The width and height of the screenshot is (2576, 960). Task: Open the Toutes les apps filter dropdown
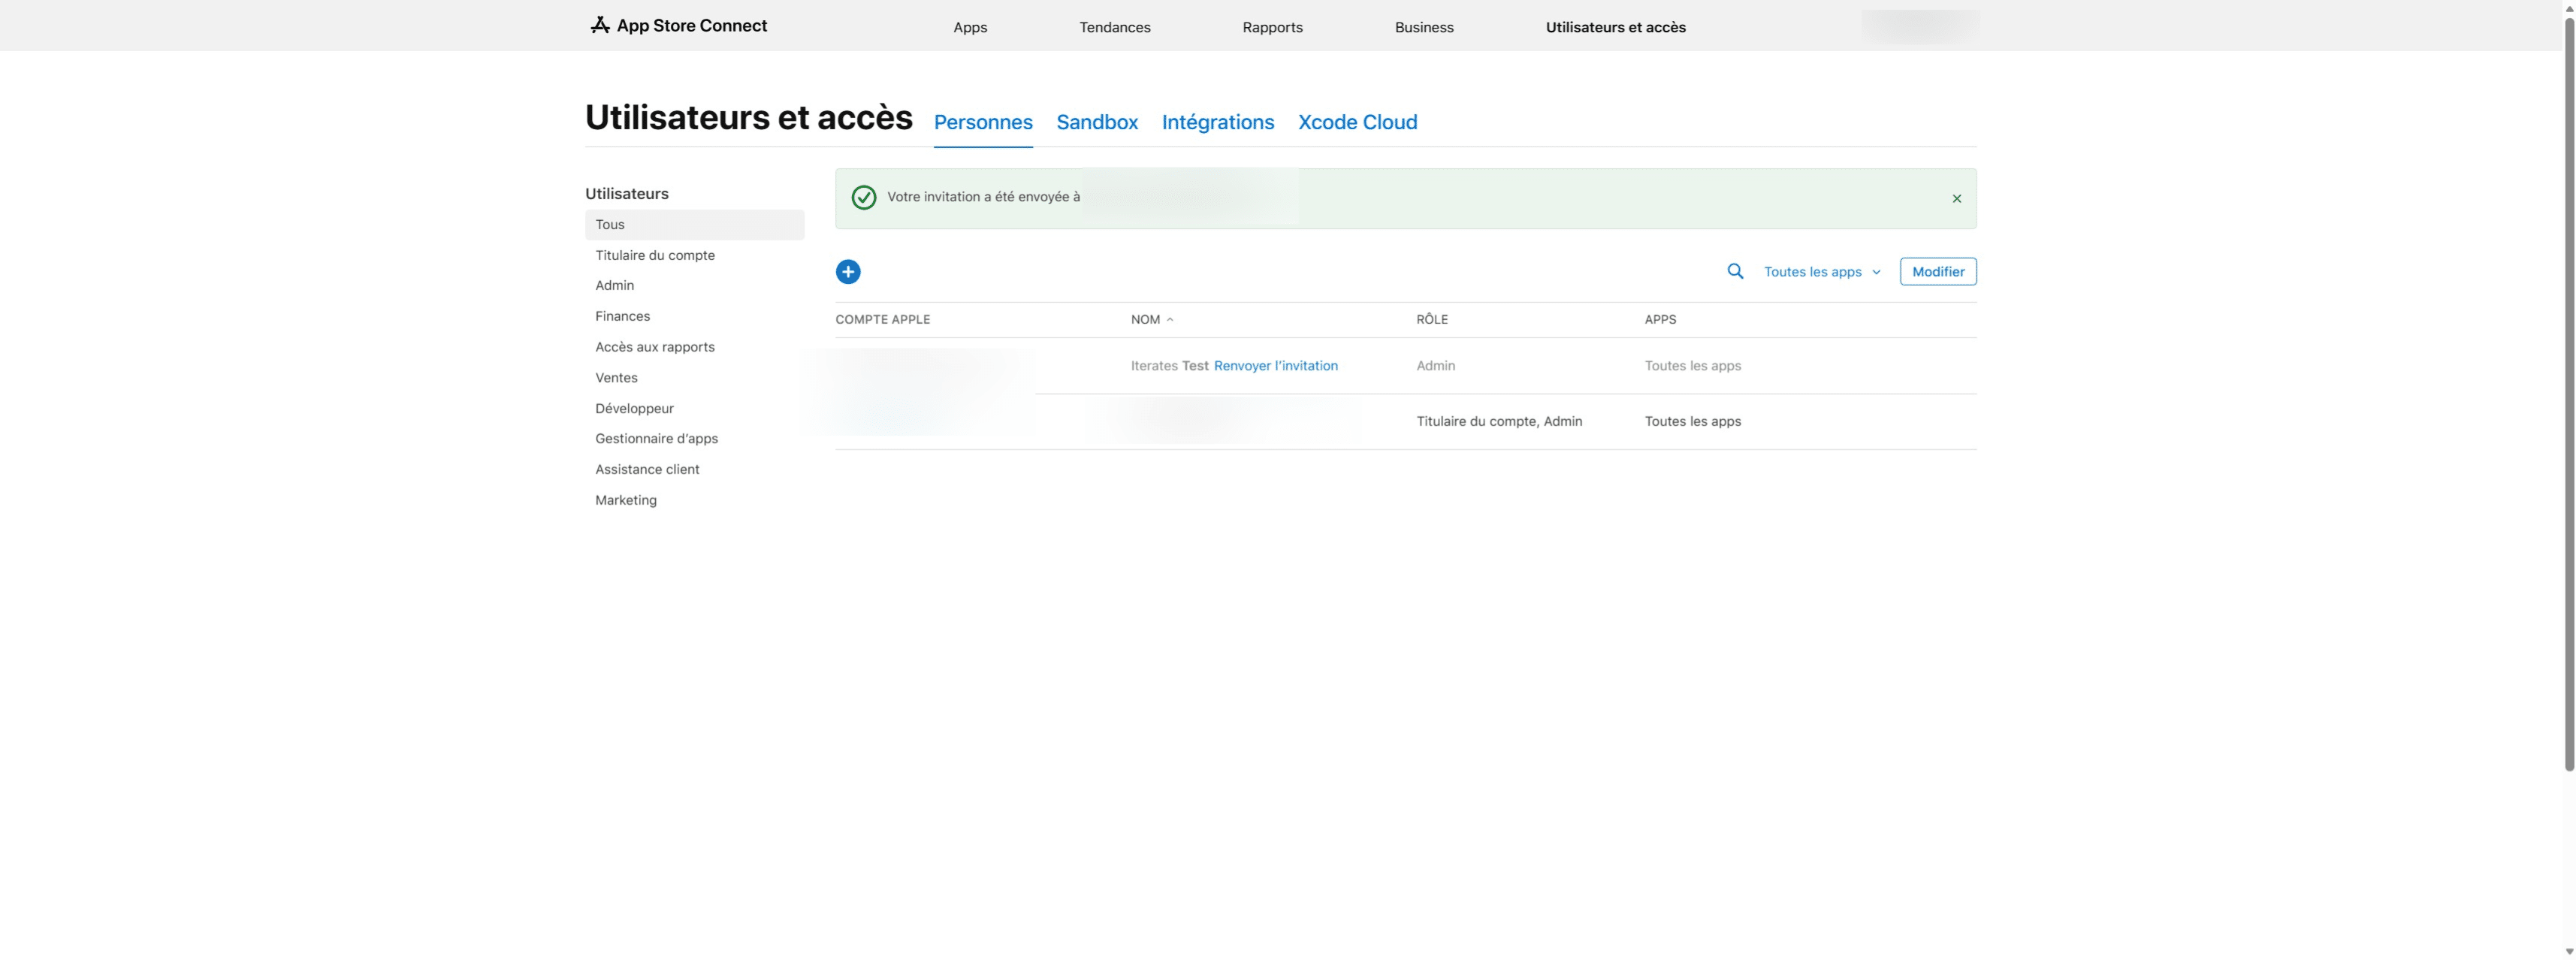tap(1822, 272)
